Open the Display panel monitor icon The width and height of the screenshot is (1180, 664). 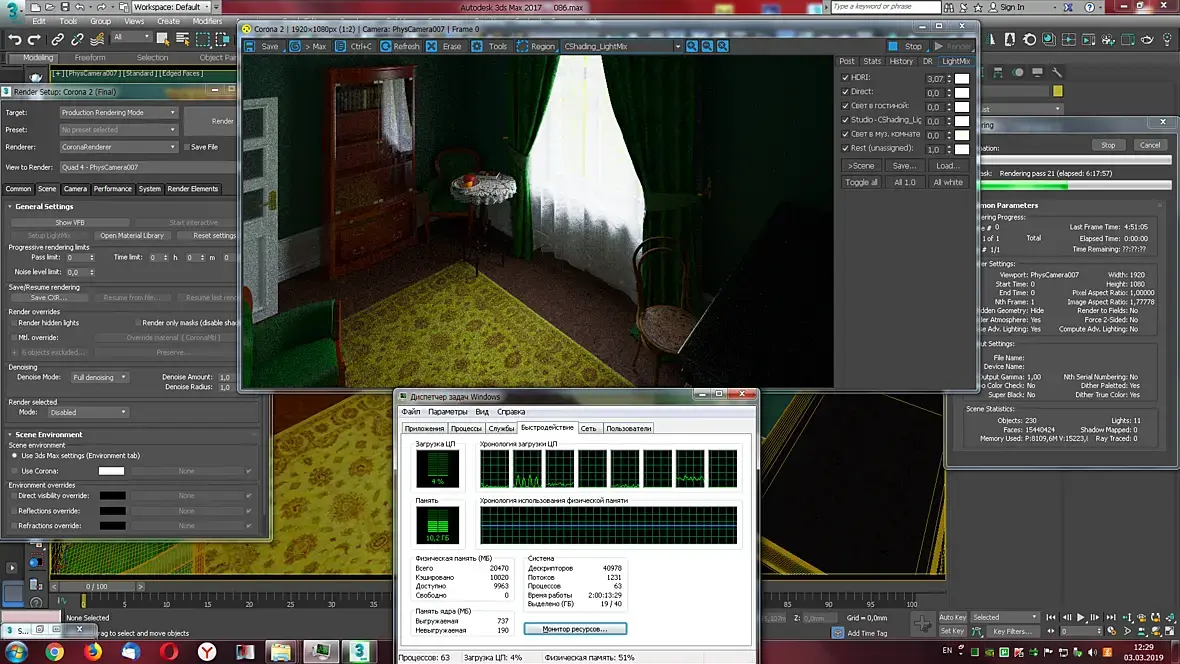click(x=1038, y=72)
